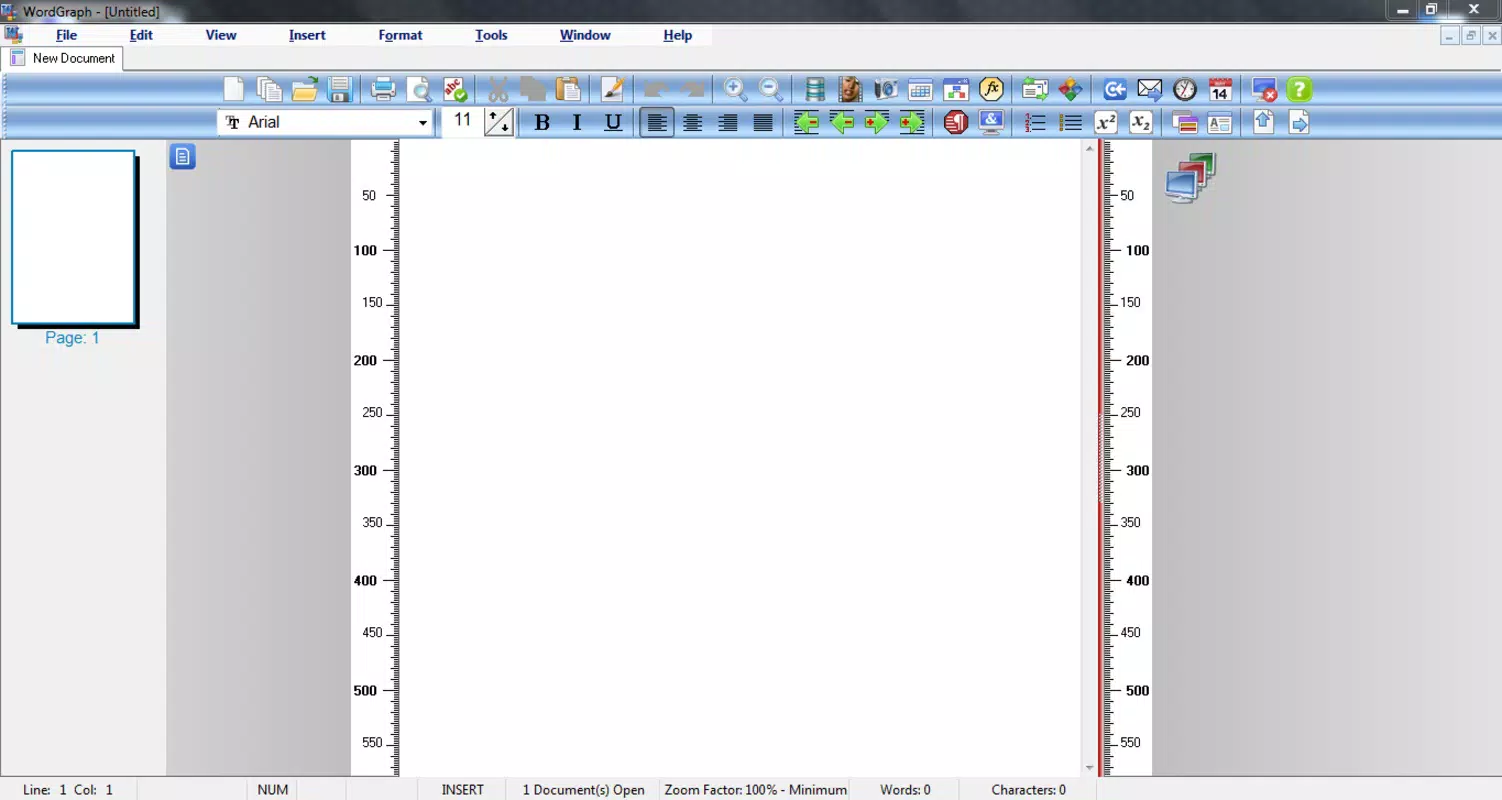Open print preview magnifier page icon

419,89
